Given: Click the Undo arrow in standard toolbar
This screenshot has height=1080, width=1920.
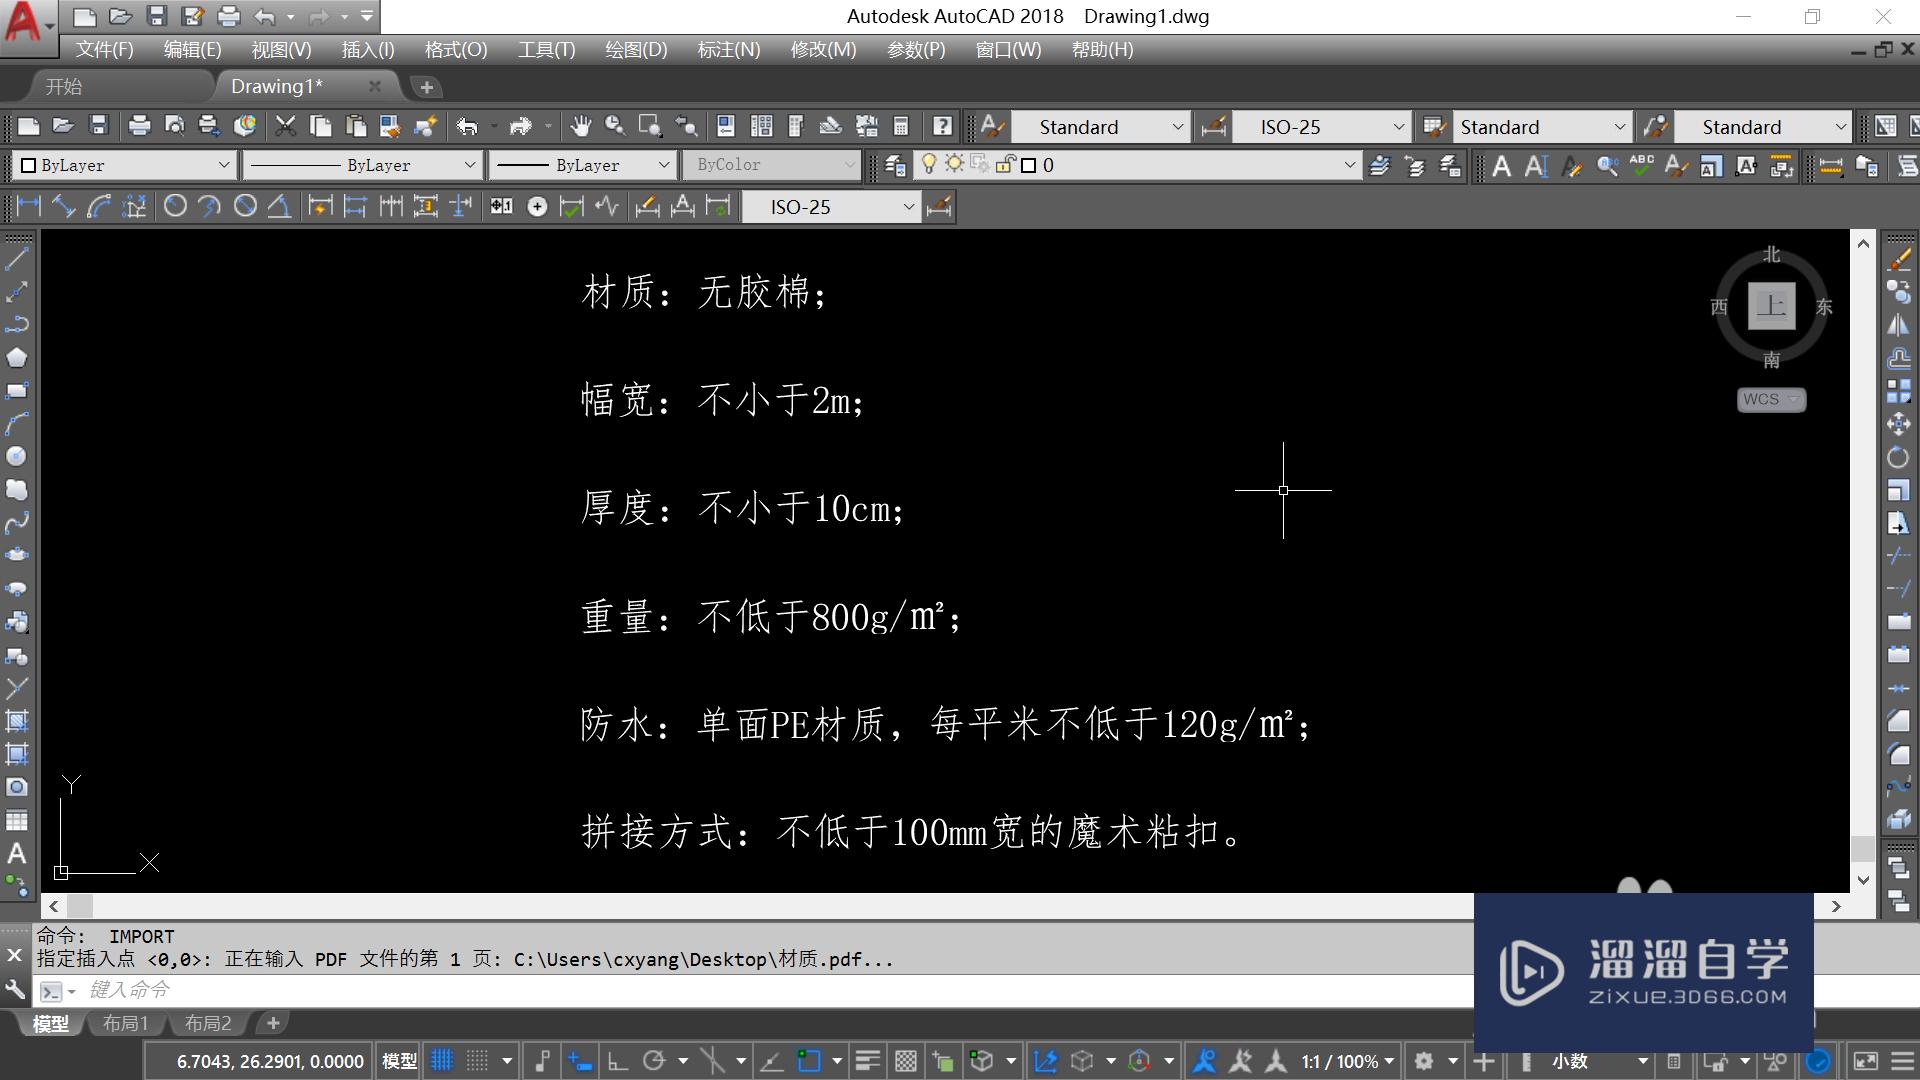Looking at the screenshot, I should [x=467, y=126].
